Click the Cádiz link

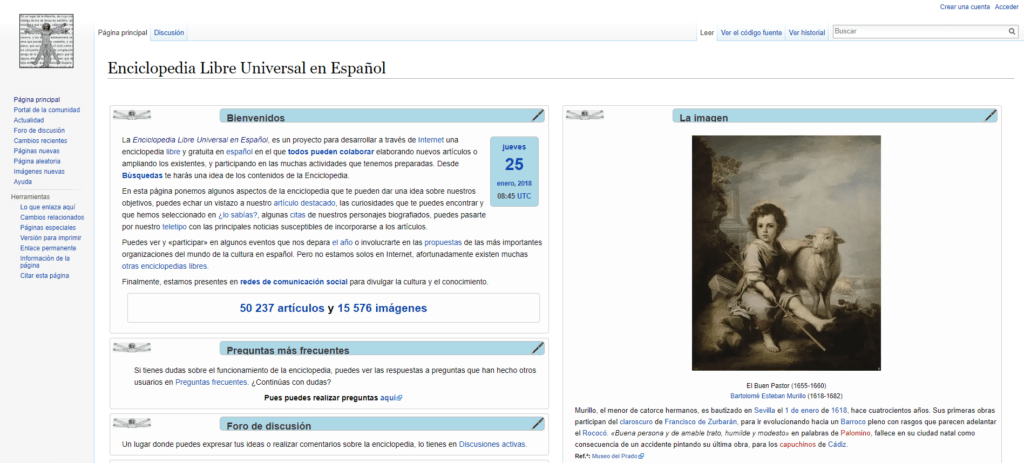[x=837, y=445]
